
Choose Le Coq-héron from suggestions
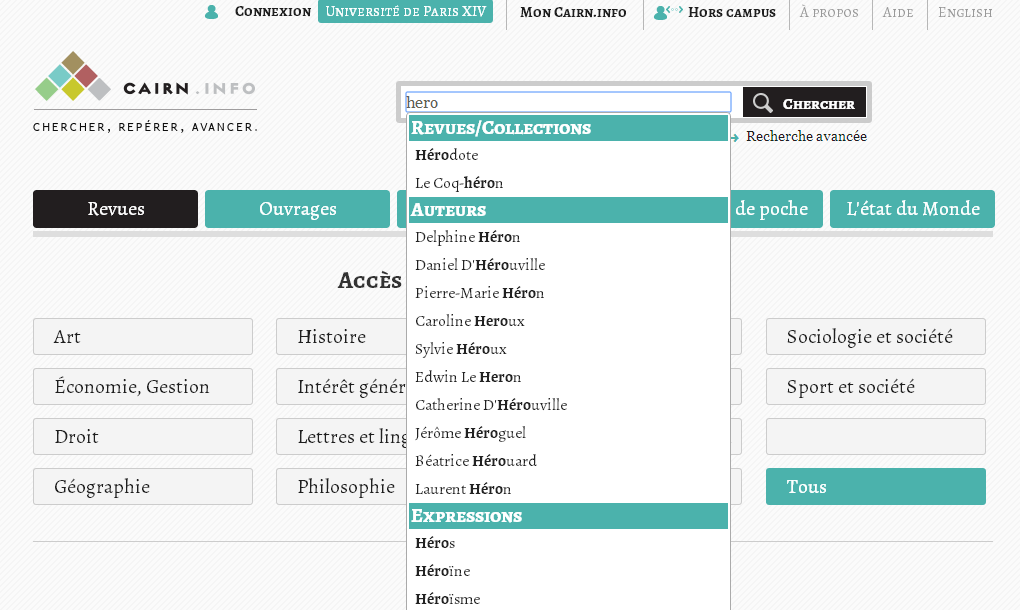click(x=568, y=183)
